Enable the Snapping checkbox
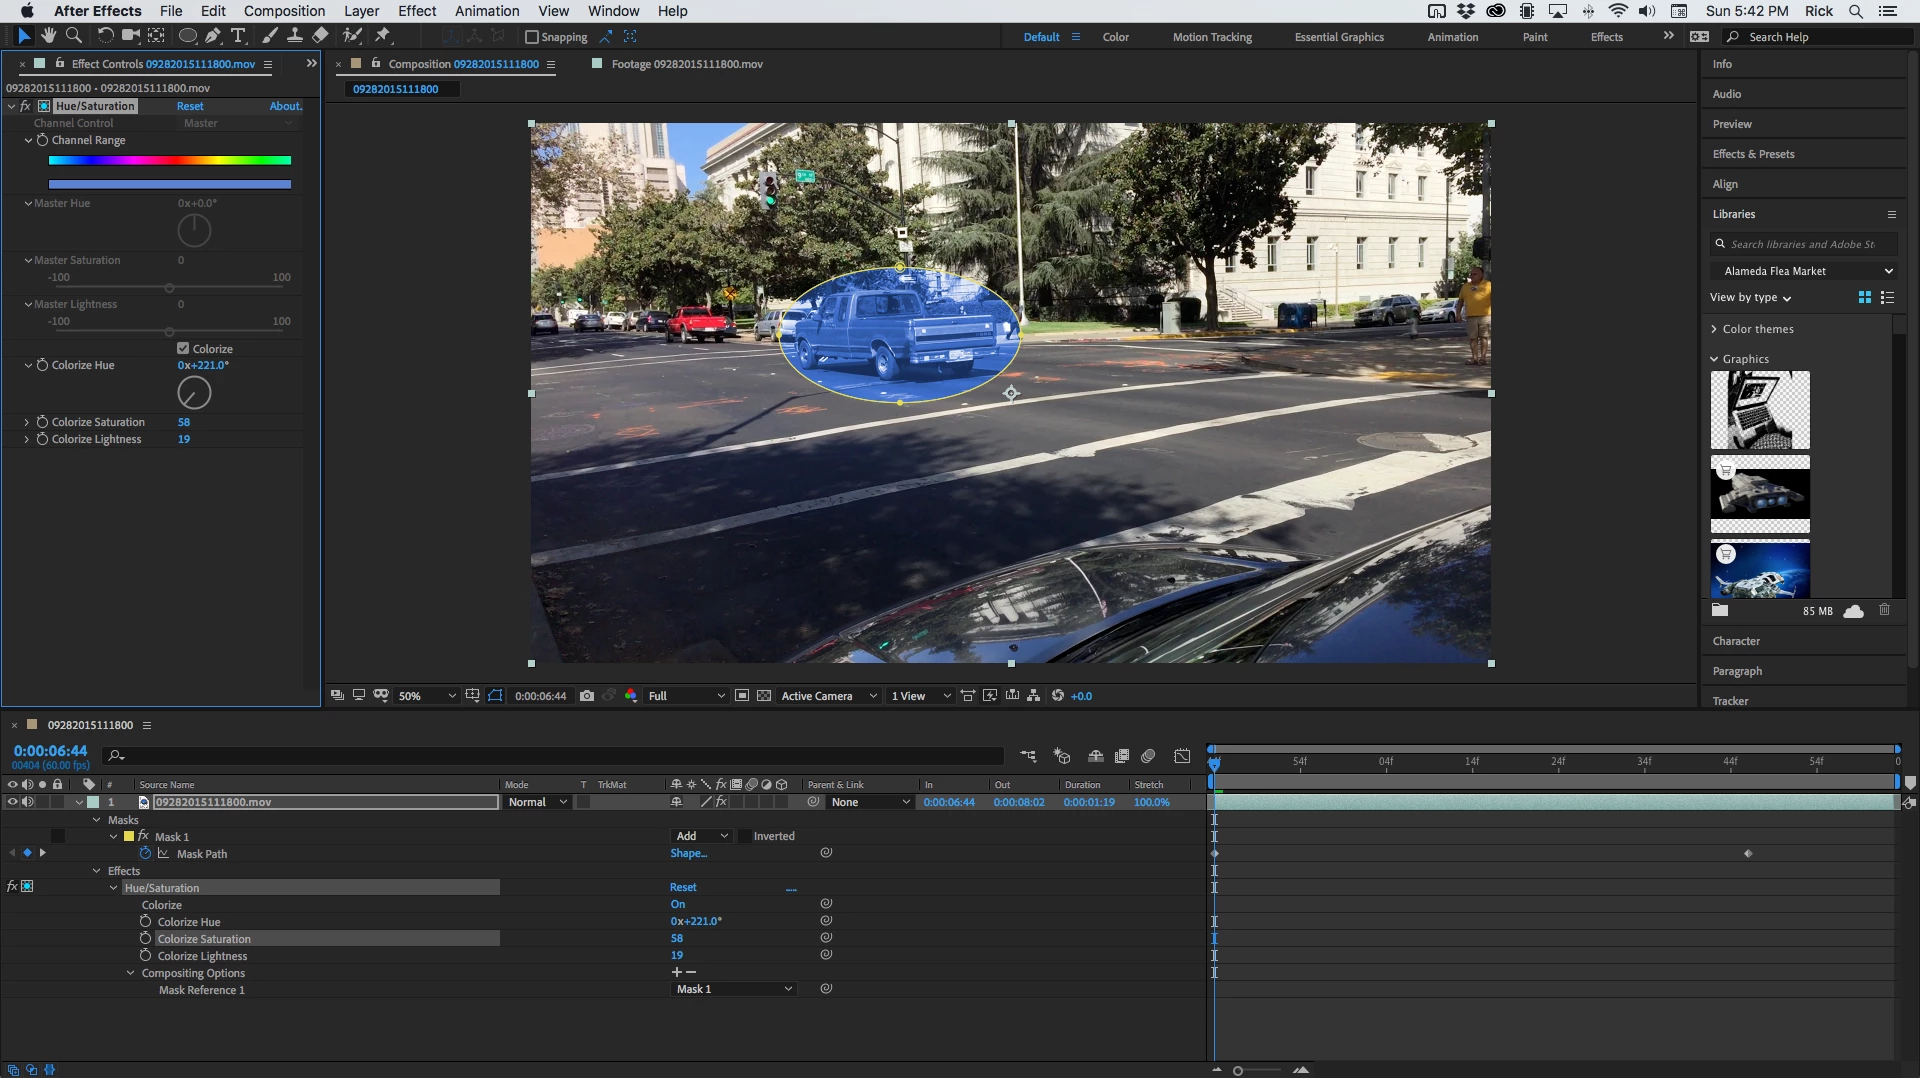 [x=532, y=37]
